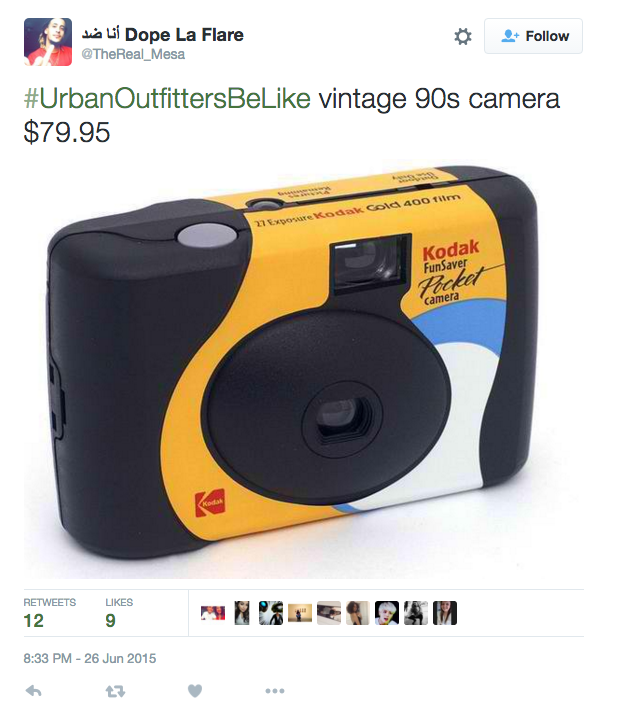Show the 9 likes list

click(x=119, y=613)
